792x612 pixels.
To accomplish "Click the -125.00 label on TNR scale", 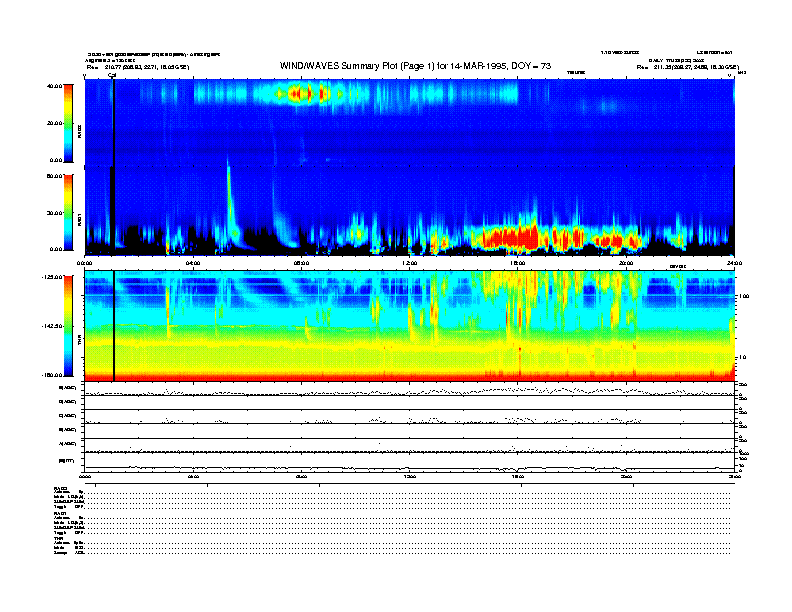I will pyautogui.click(x=52, y=277).
